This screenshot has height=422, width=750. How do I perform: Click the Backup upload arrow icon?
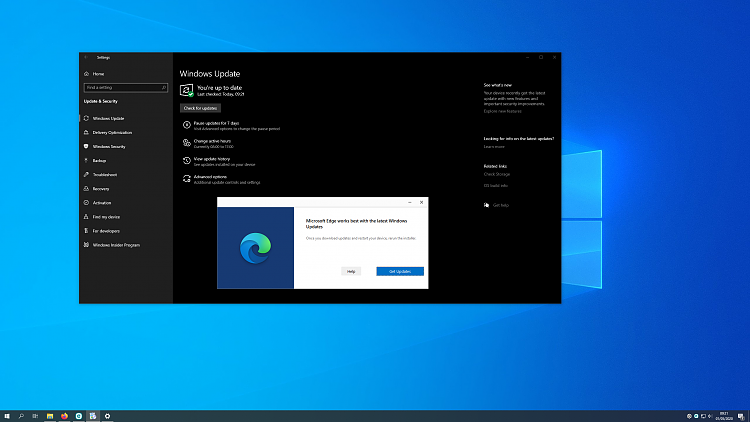86,161
